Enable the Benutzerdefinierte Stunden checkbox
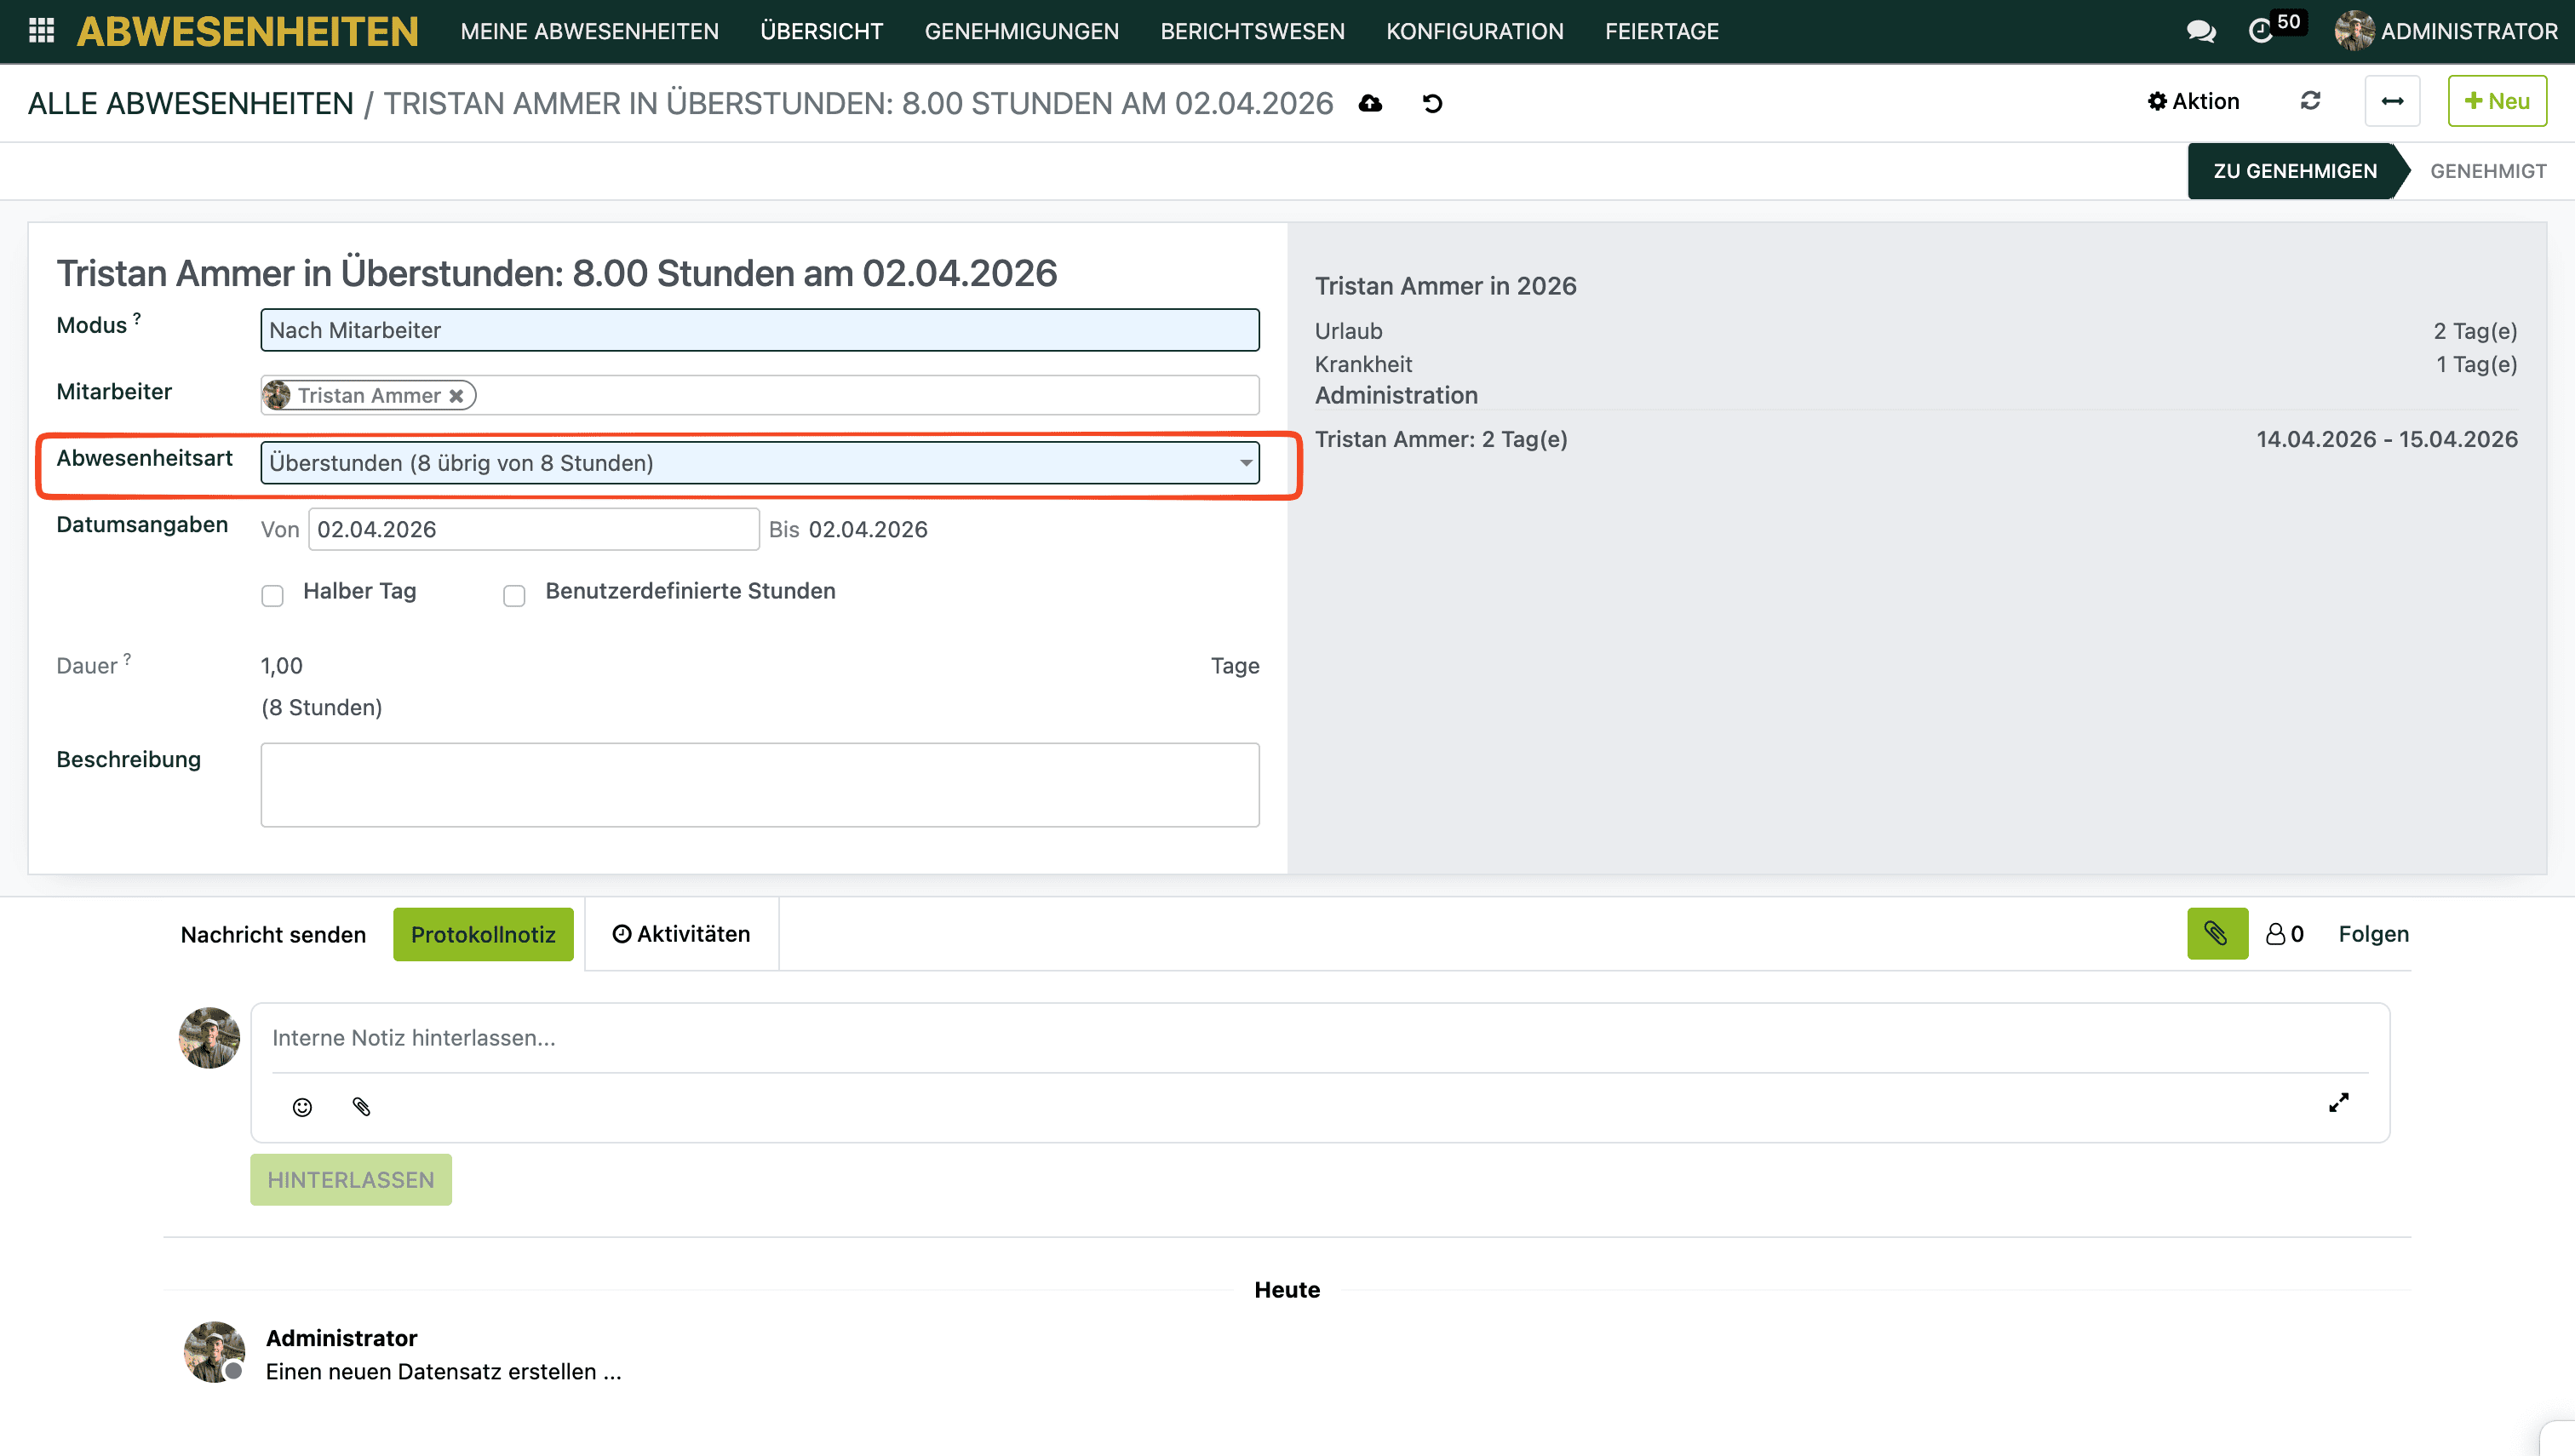This screenshot has height=1456, width=2575. click(x=514, y=595)
